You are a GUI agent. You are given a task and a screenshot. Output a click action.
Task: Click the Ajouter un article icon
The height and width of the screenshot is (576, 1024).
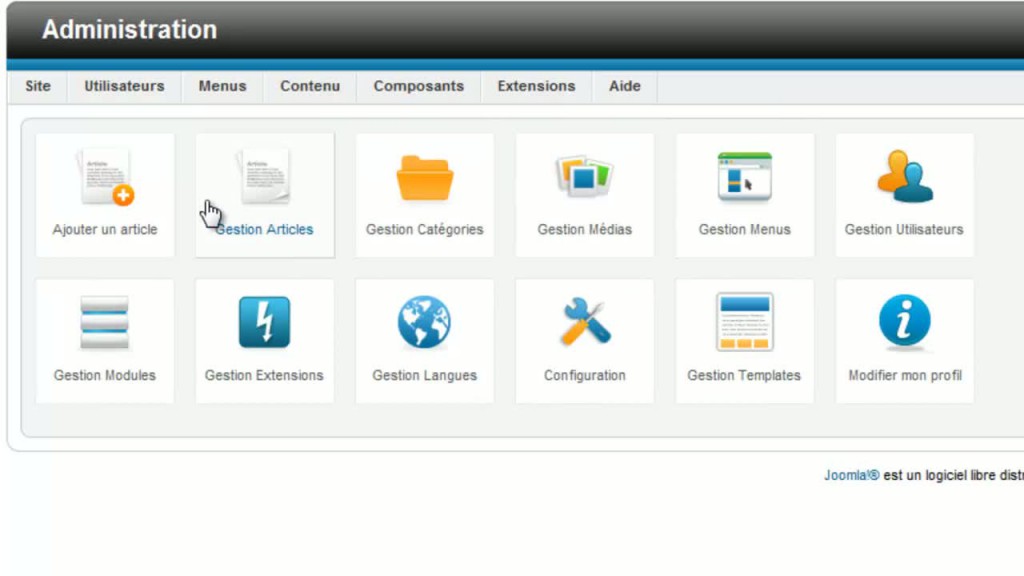click(105, 179)
